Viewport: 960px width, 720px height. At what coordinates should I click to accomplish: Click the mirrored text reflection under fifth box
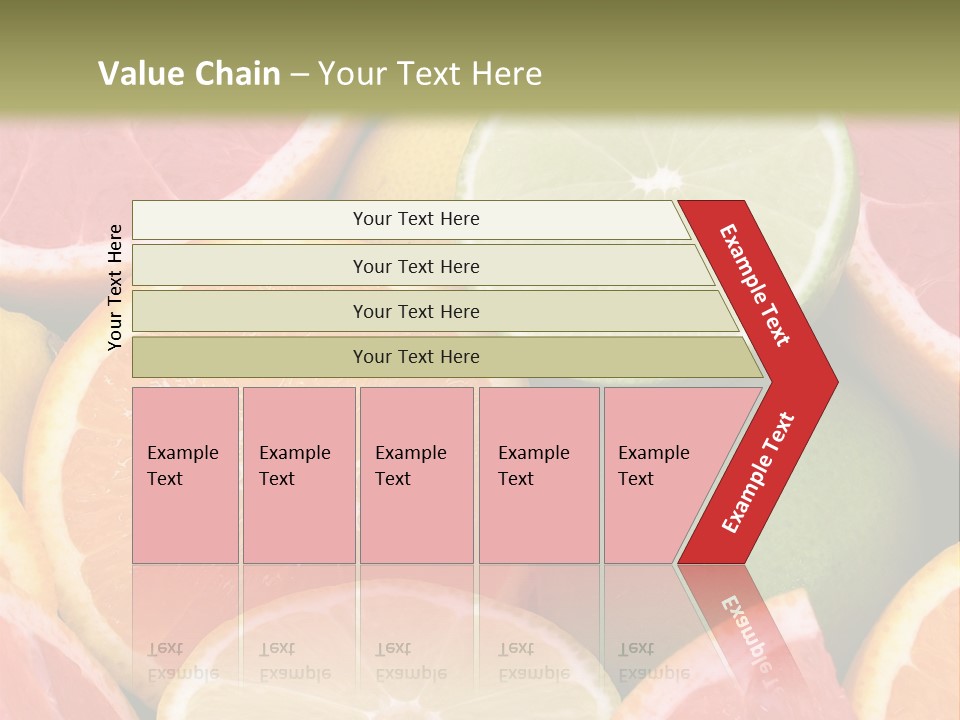[654, 661]
